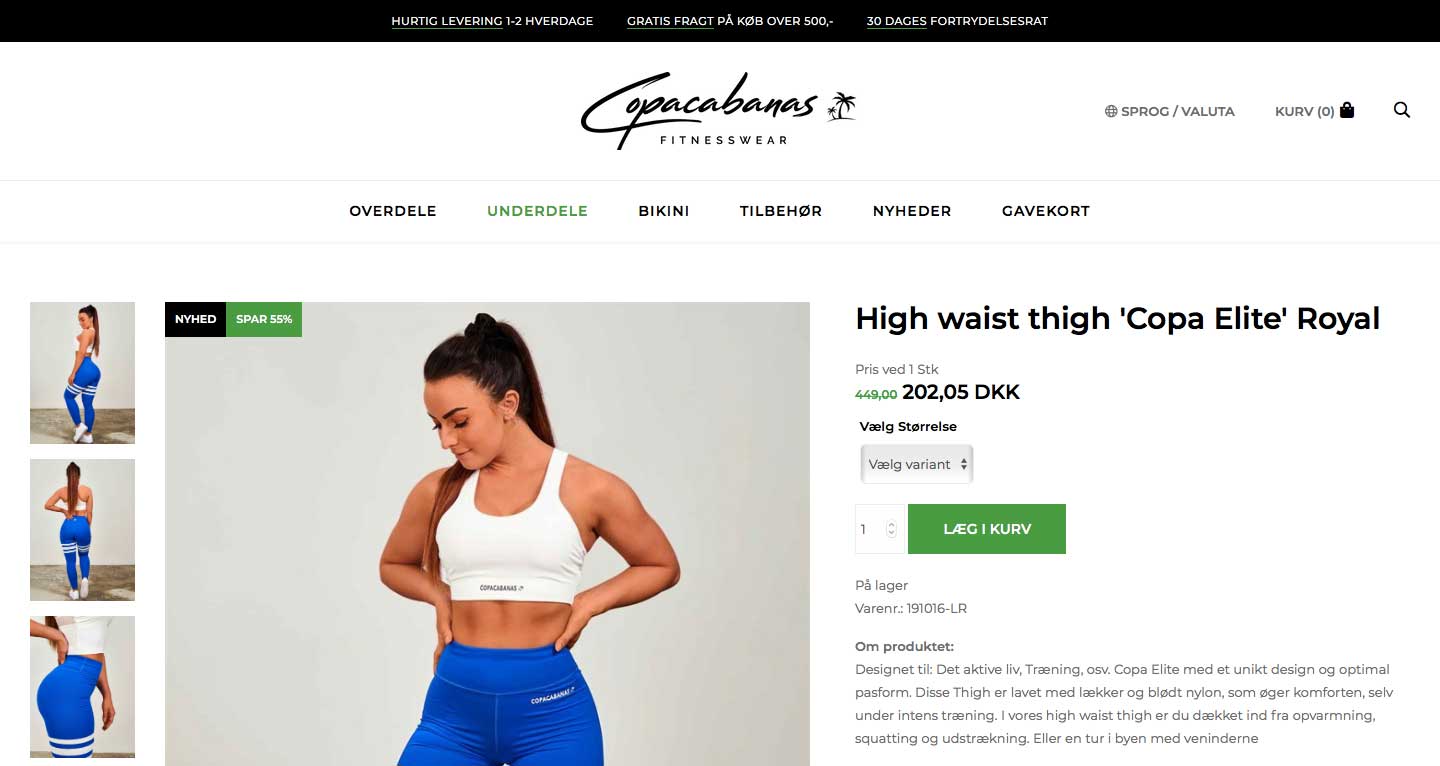Open the Vælg variant size dropdown
This screenshot has width=1440, height=766.
pos(916,464)
